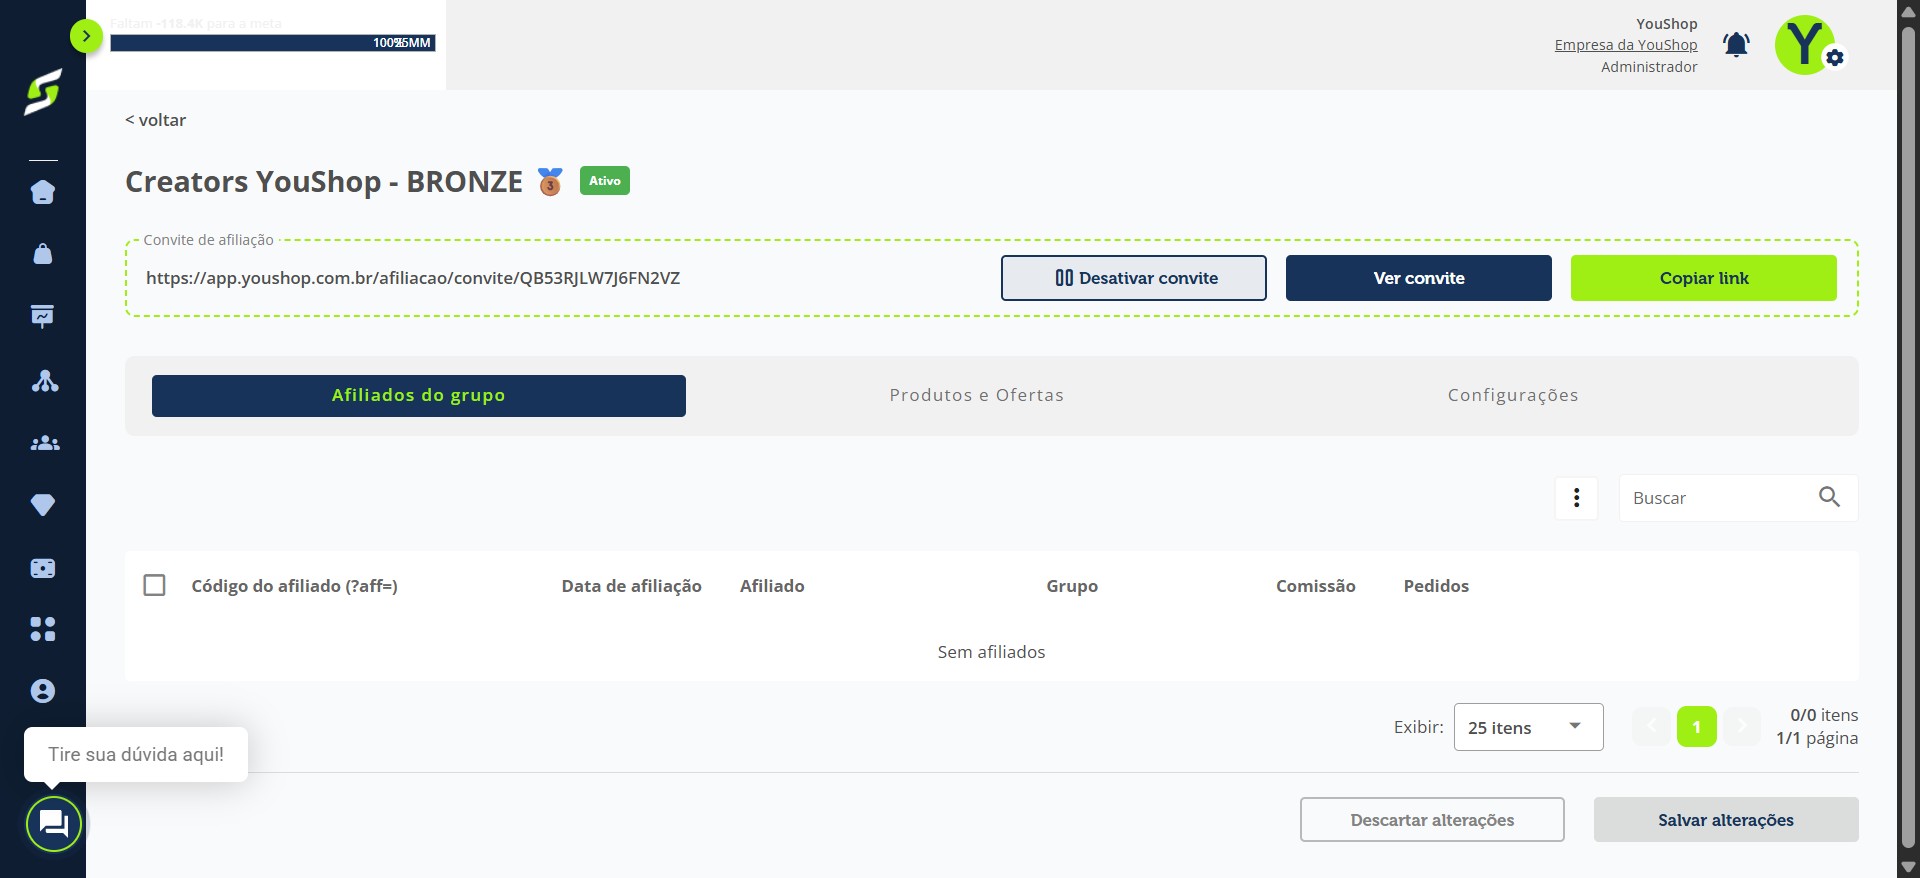
Task: Click the YouShop S logo in the sidebar
Action: click(43, 92)
